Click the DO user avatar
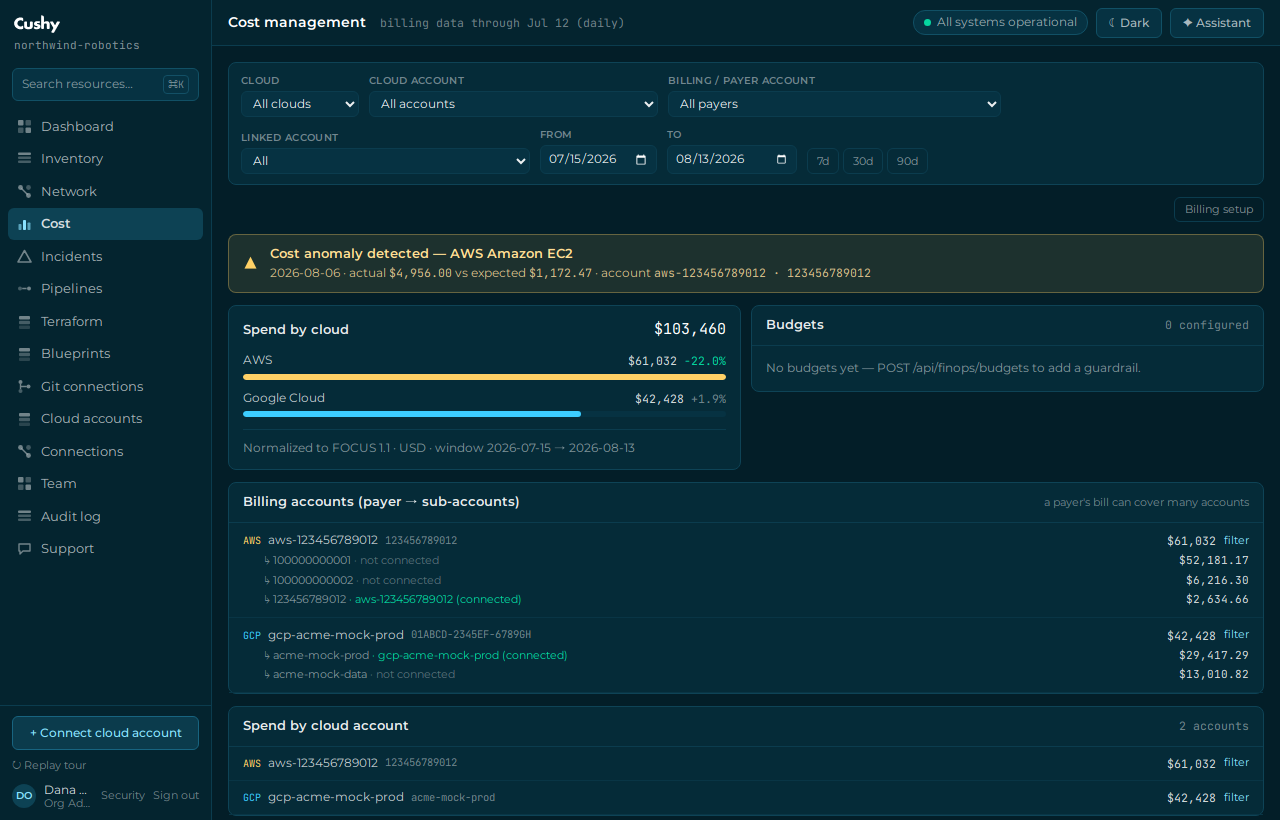1280x820 pixels. [x=24, y=796]
